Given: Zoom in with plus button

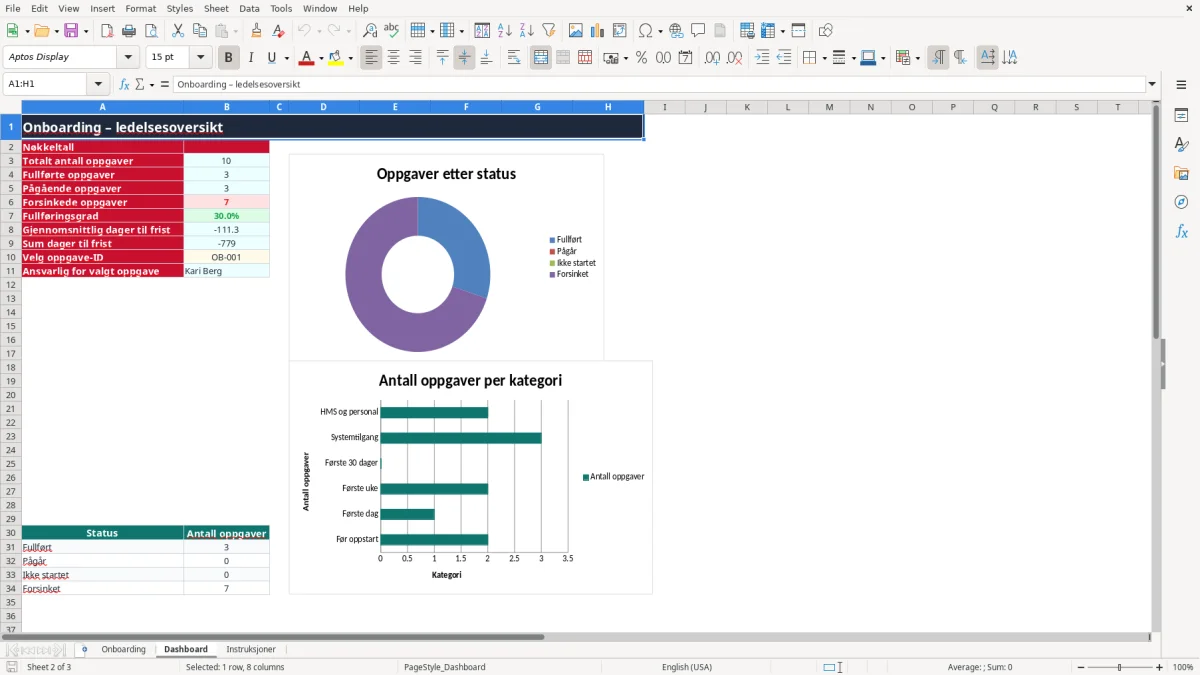Looking at the screenshot, I should 1160,667.
